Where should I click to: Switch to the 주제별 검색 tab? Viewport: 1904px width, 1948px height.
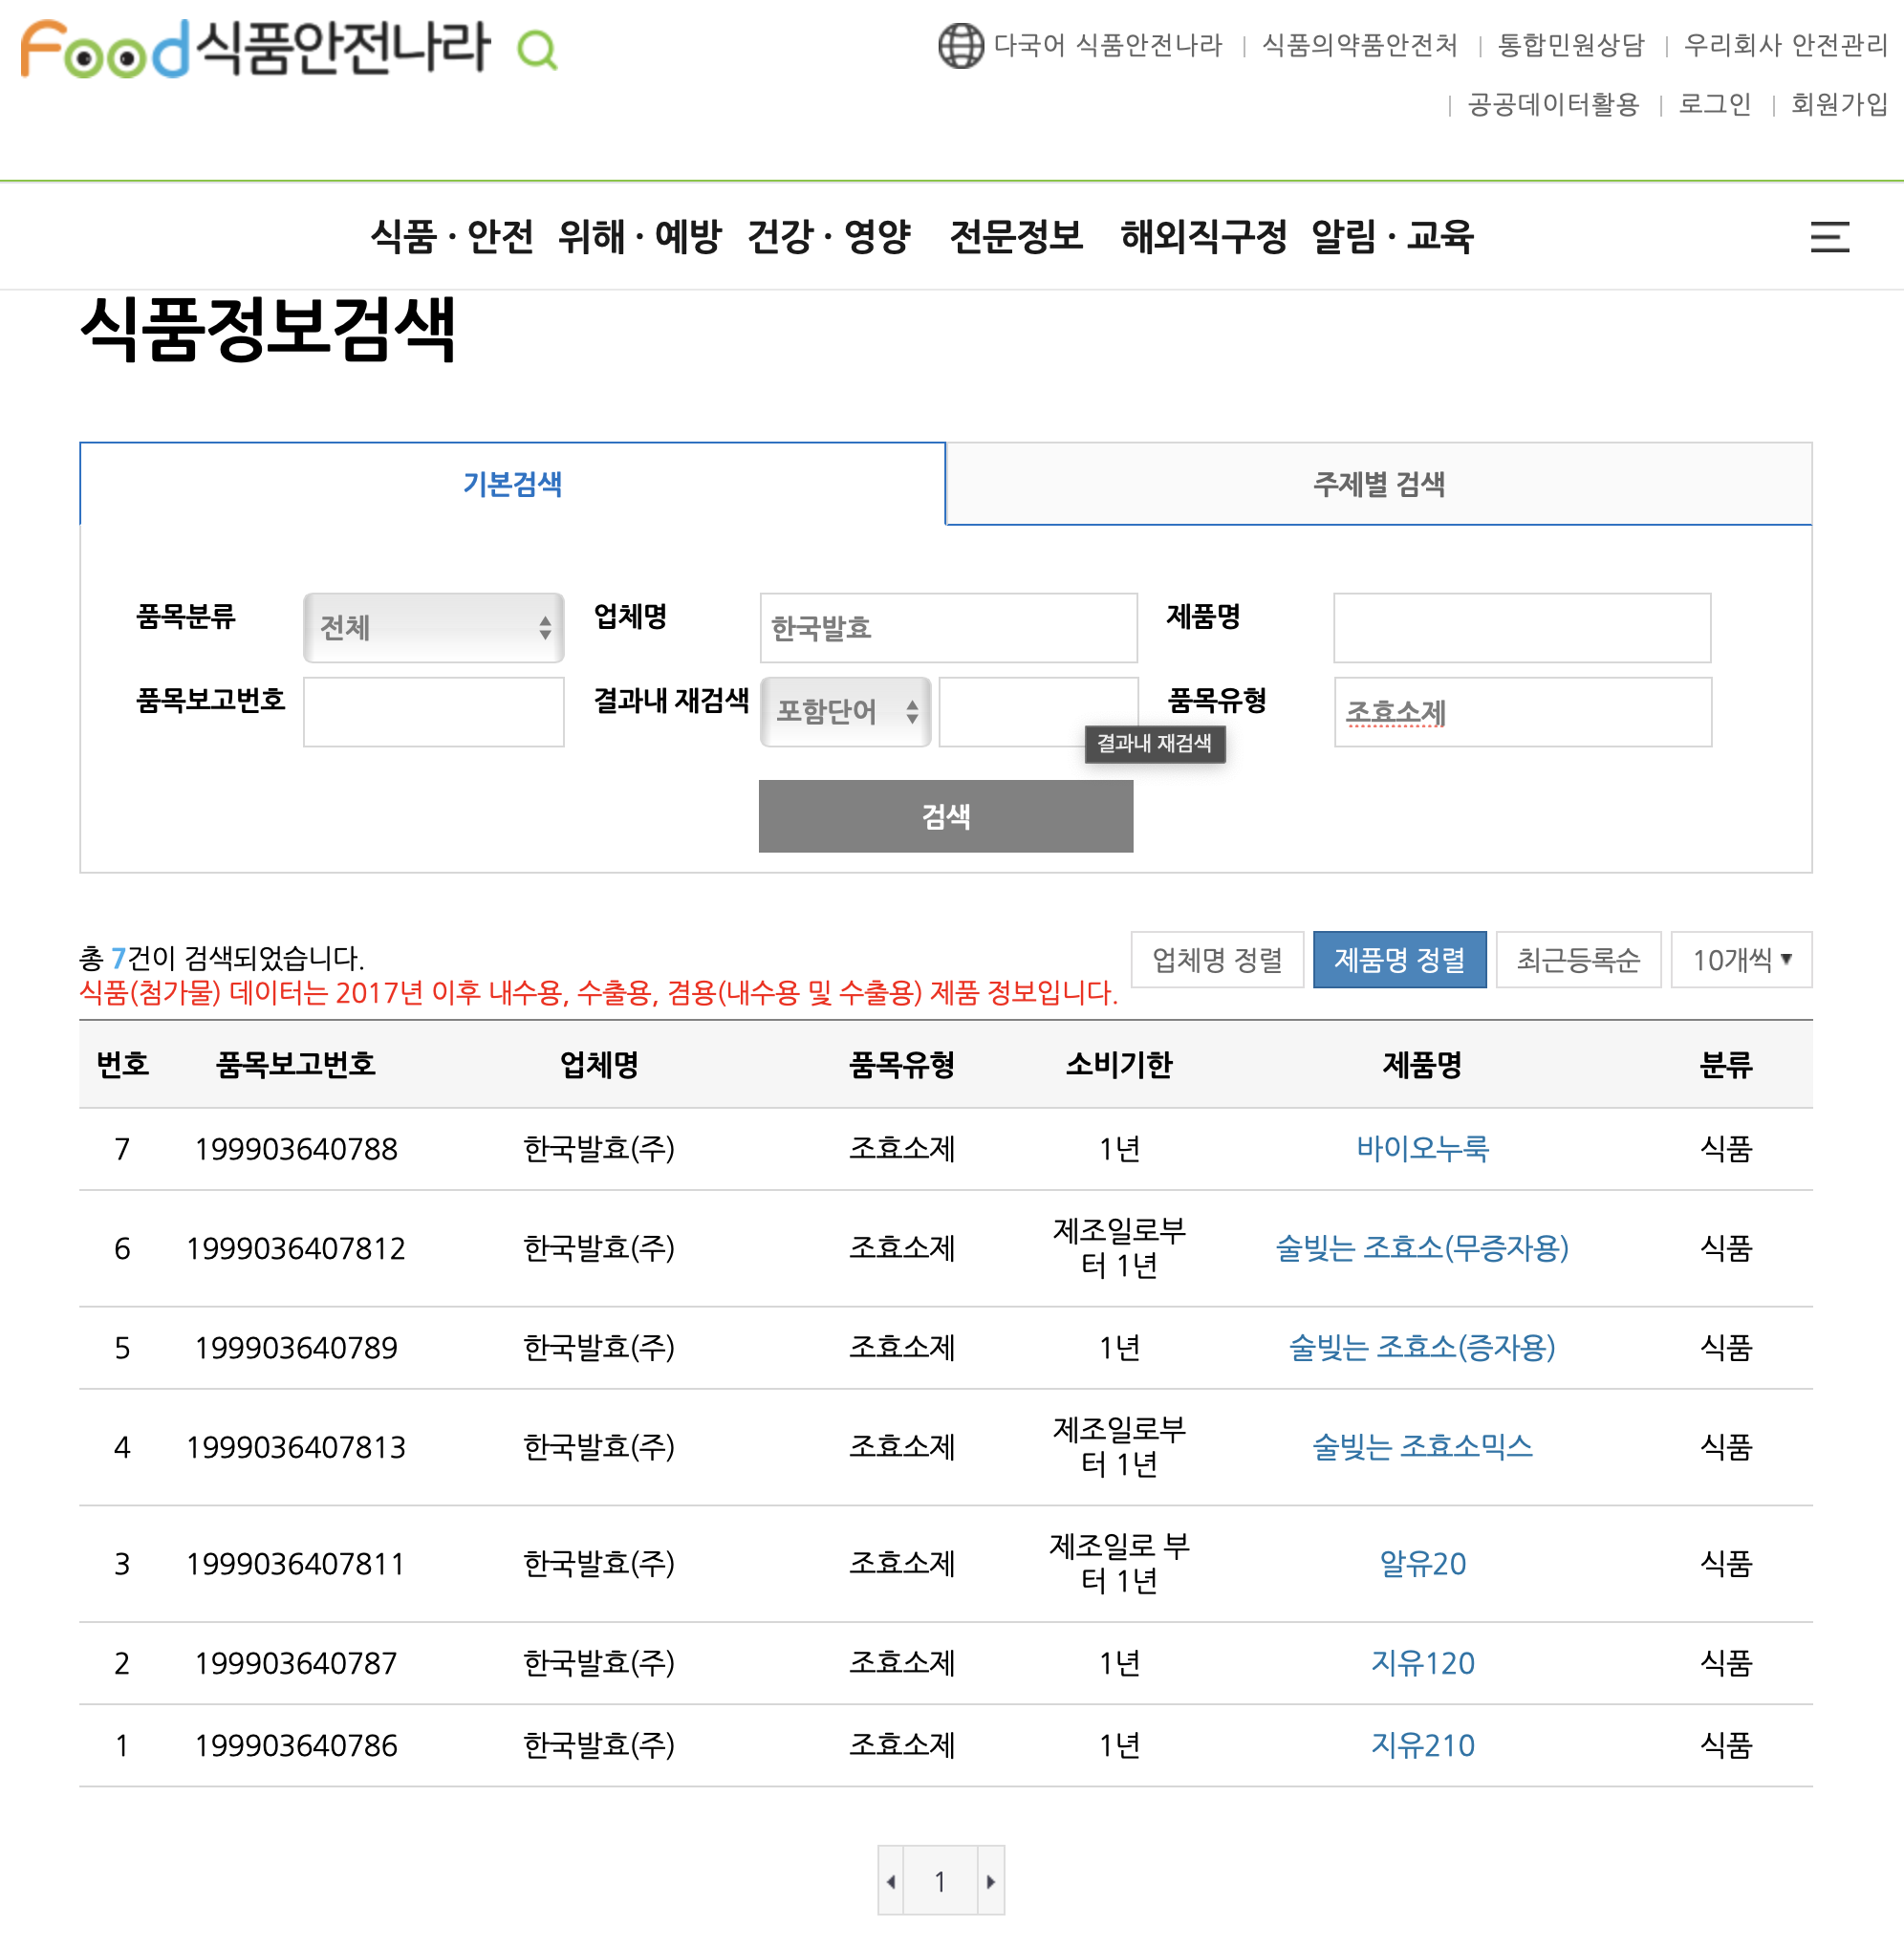click(1378, 484)
